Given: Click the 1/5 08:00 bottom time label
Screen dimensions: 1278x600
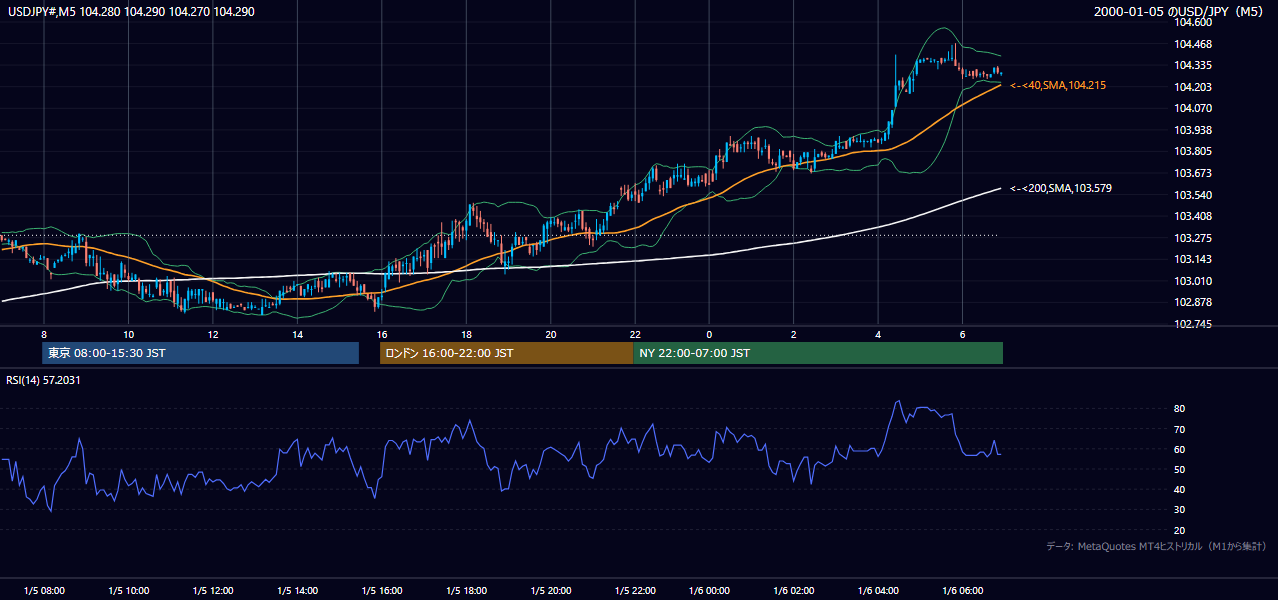Looking at the screenshot, I should pos(44,591).
